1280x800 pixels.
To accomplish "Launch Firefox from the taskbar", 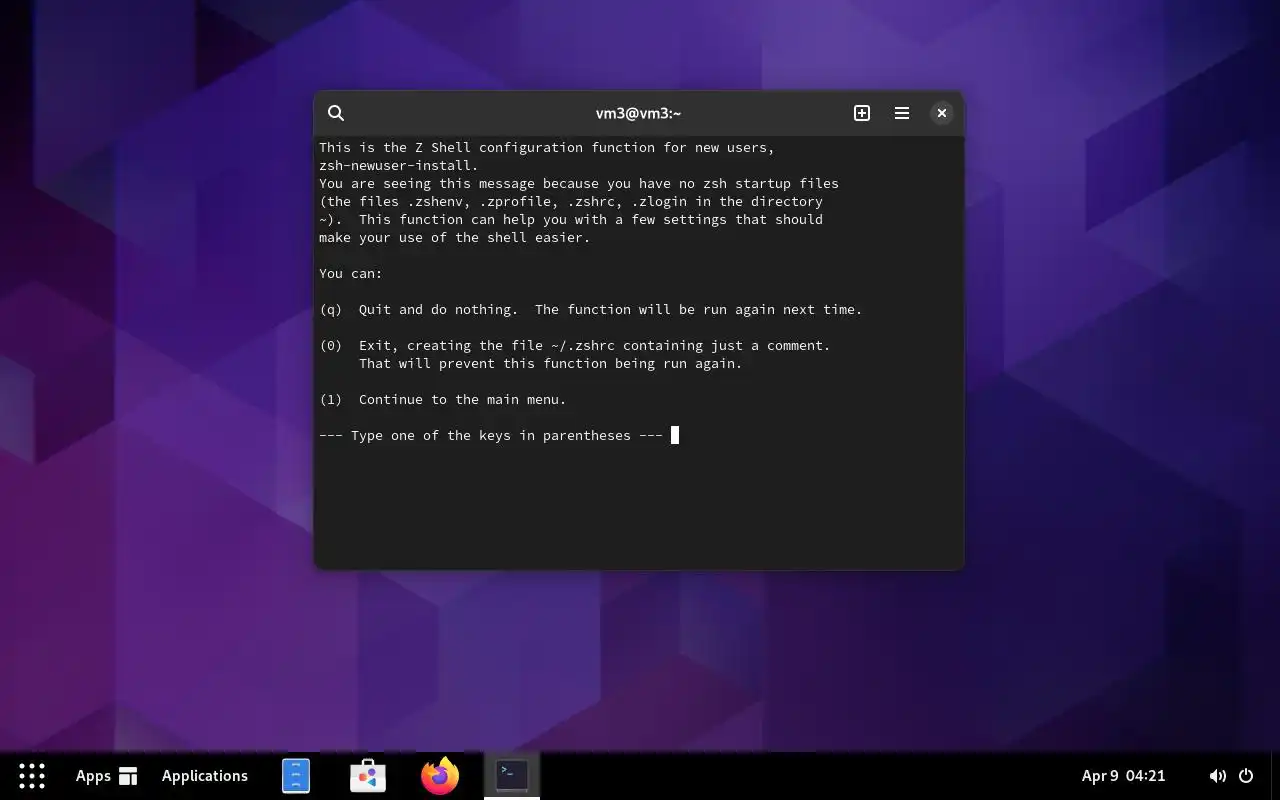I will tap(440, 776).
